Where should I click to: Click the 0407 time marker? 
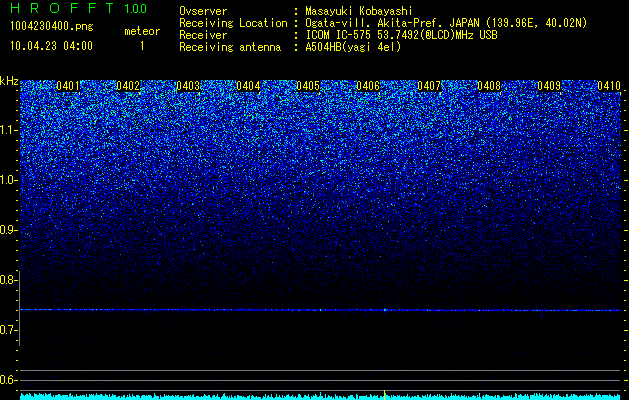click(x=429, y=86)
